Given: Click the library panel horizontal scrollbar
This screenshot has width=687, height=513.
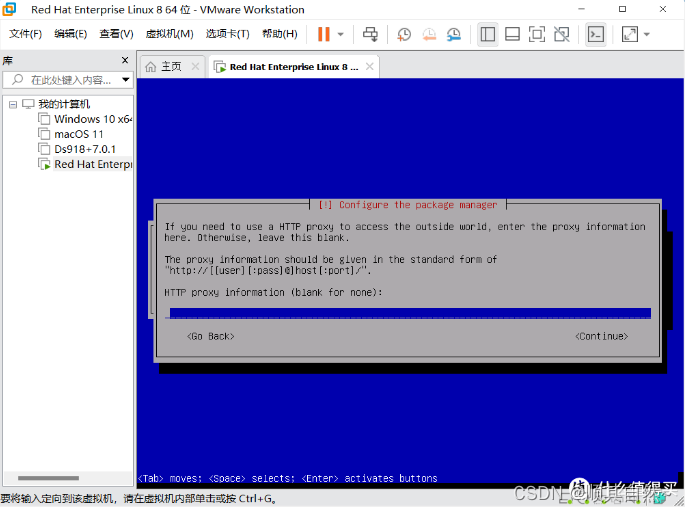Looking at the screenshot, I should 48,478.
